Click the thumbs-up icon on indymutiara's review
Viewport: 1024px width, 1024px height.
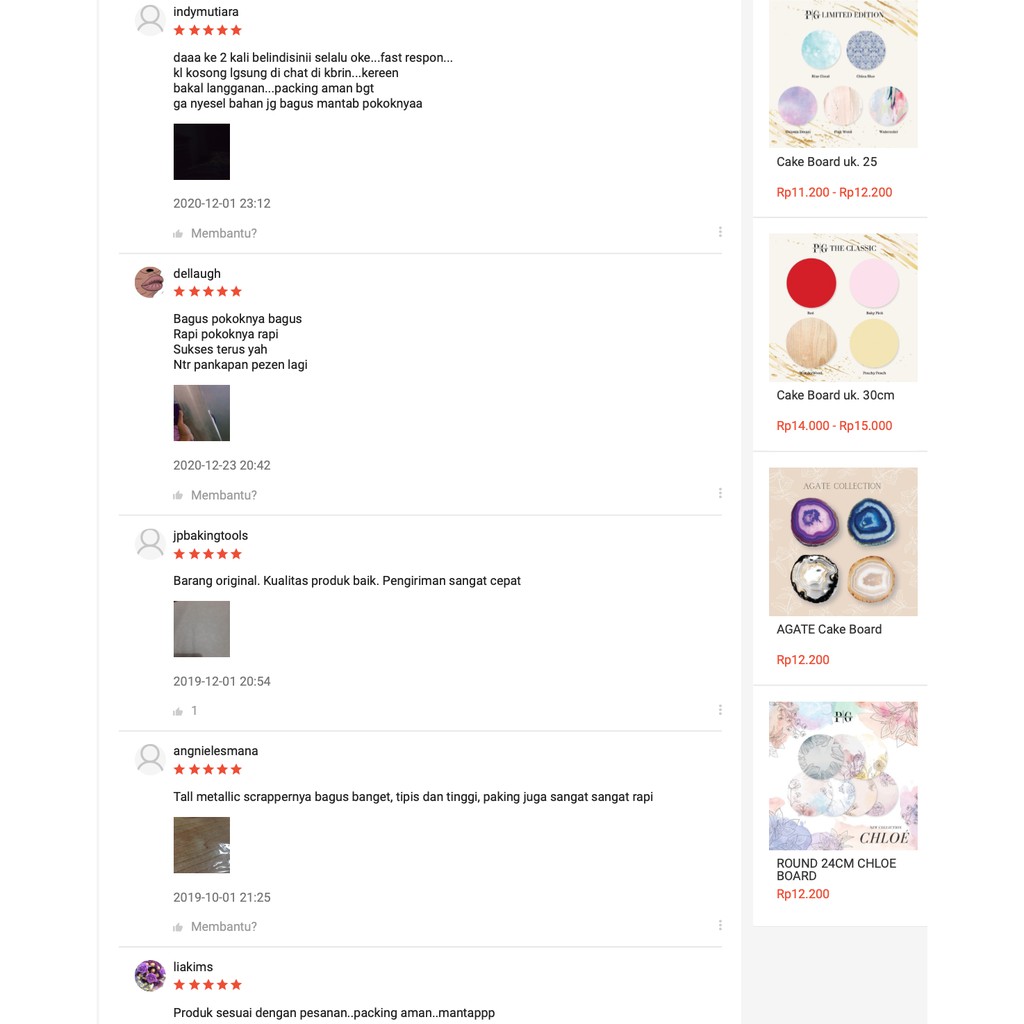[178, 234]
